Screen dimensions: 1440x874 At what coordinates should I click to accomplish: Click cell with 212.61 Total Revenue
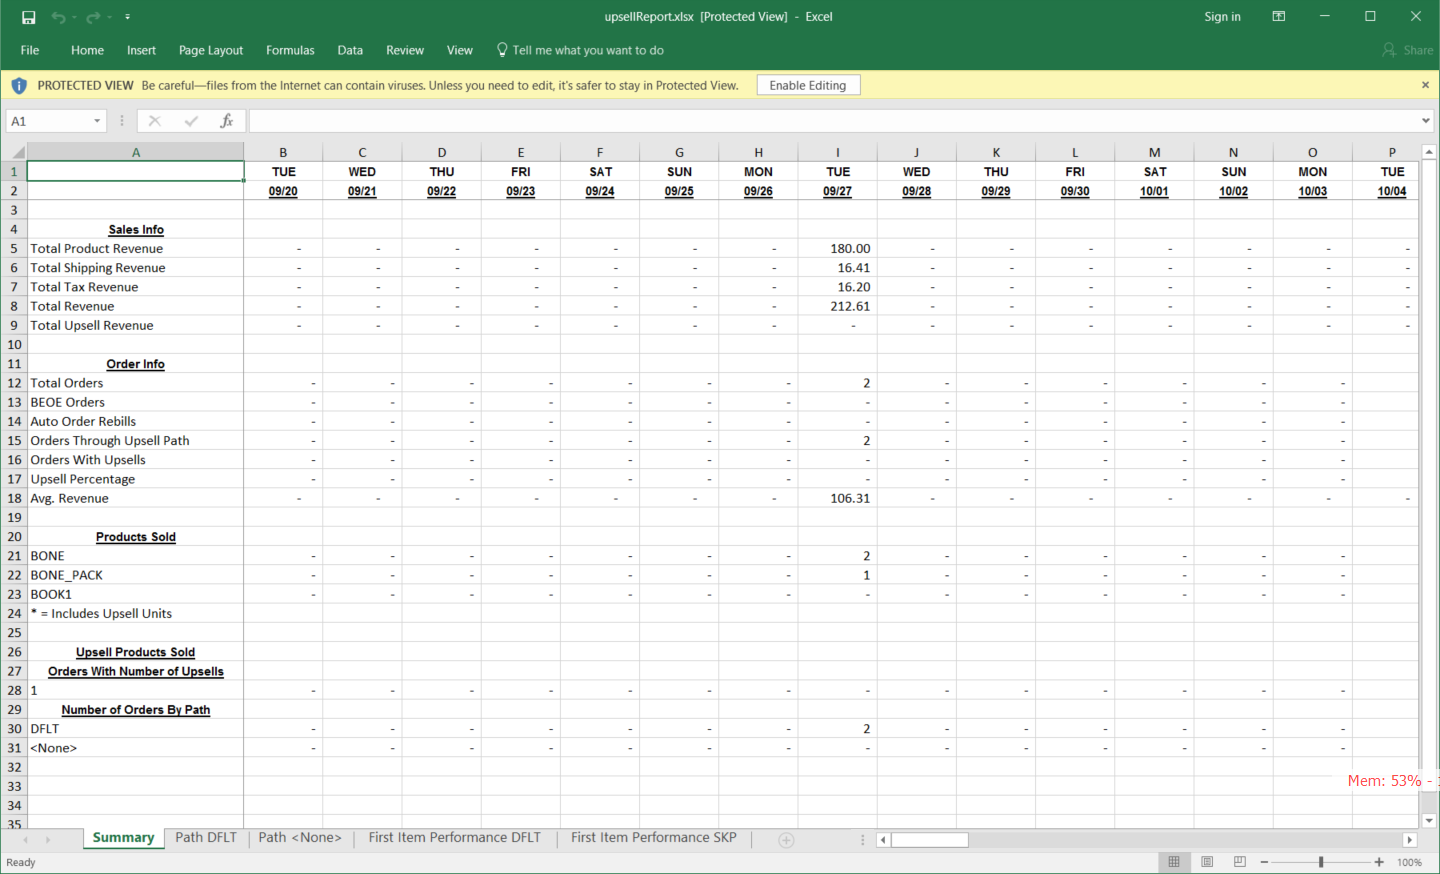[x=838, y=306]
